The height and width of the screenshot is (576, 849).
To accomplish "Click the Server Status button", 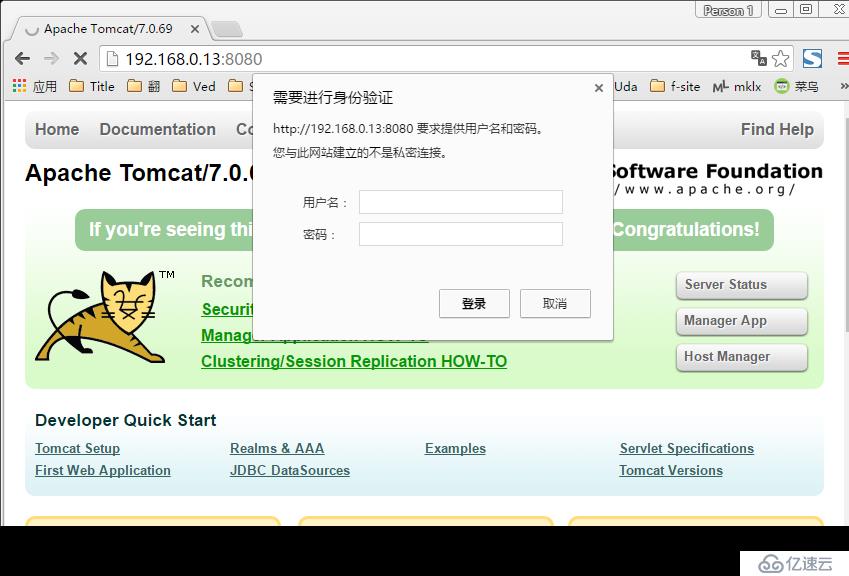I will click(742, 285).
